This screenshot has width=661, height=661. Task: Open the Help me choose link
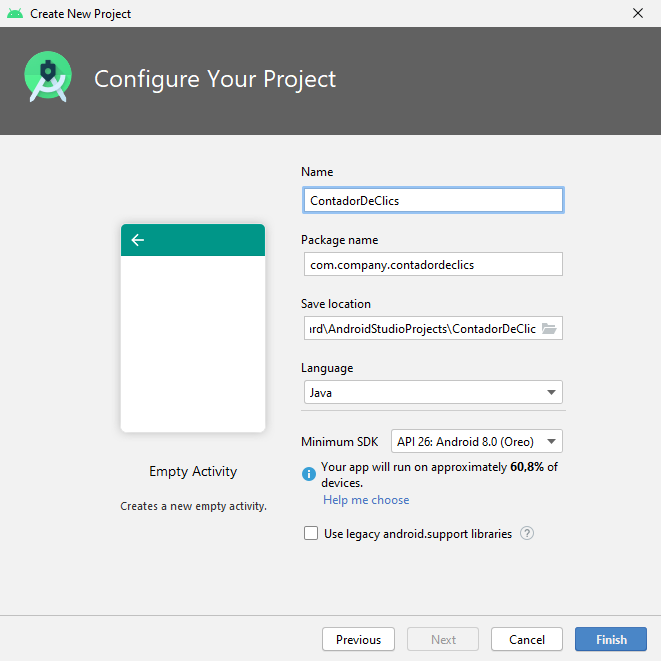tap(366, 500)
